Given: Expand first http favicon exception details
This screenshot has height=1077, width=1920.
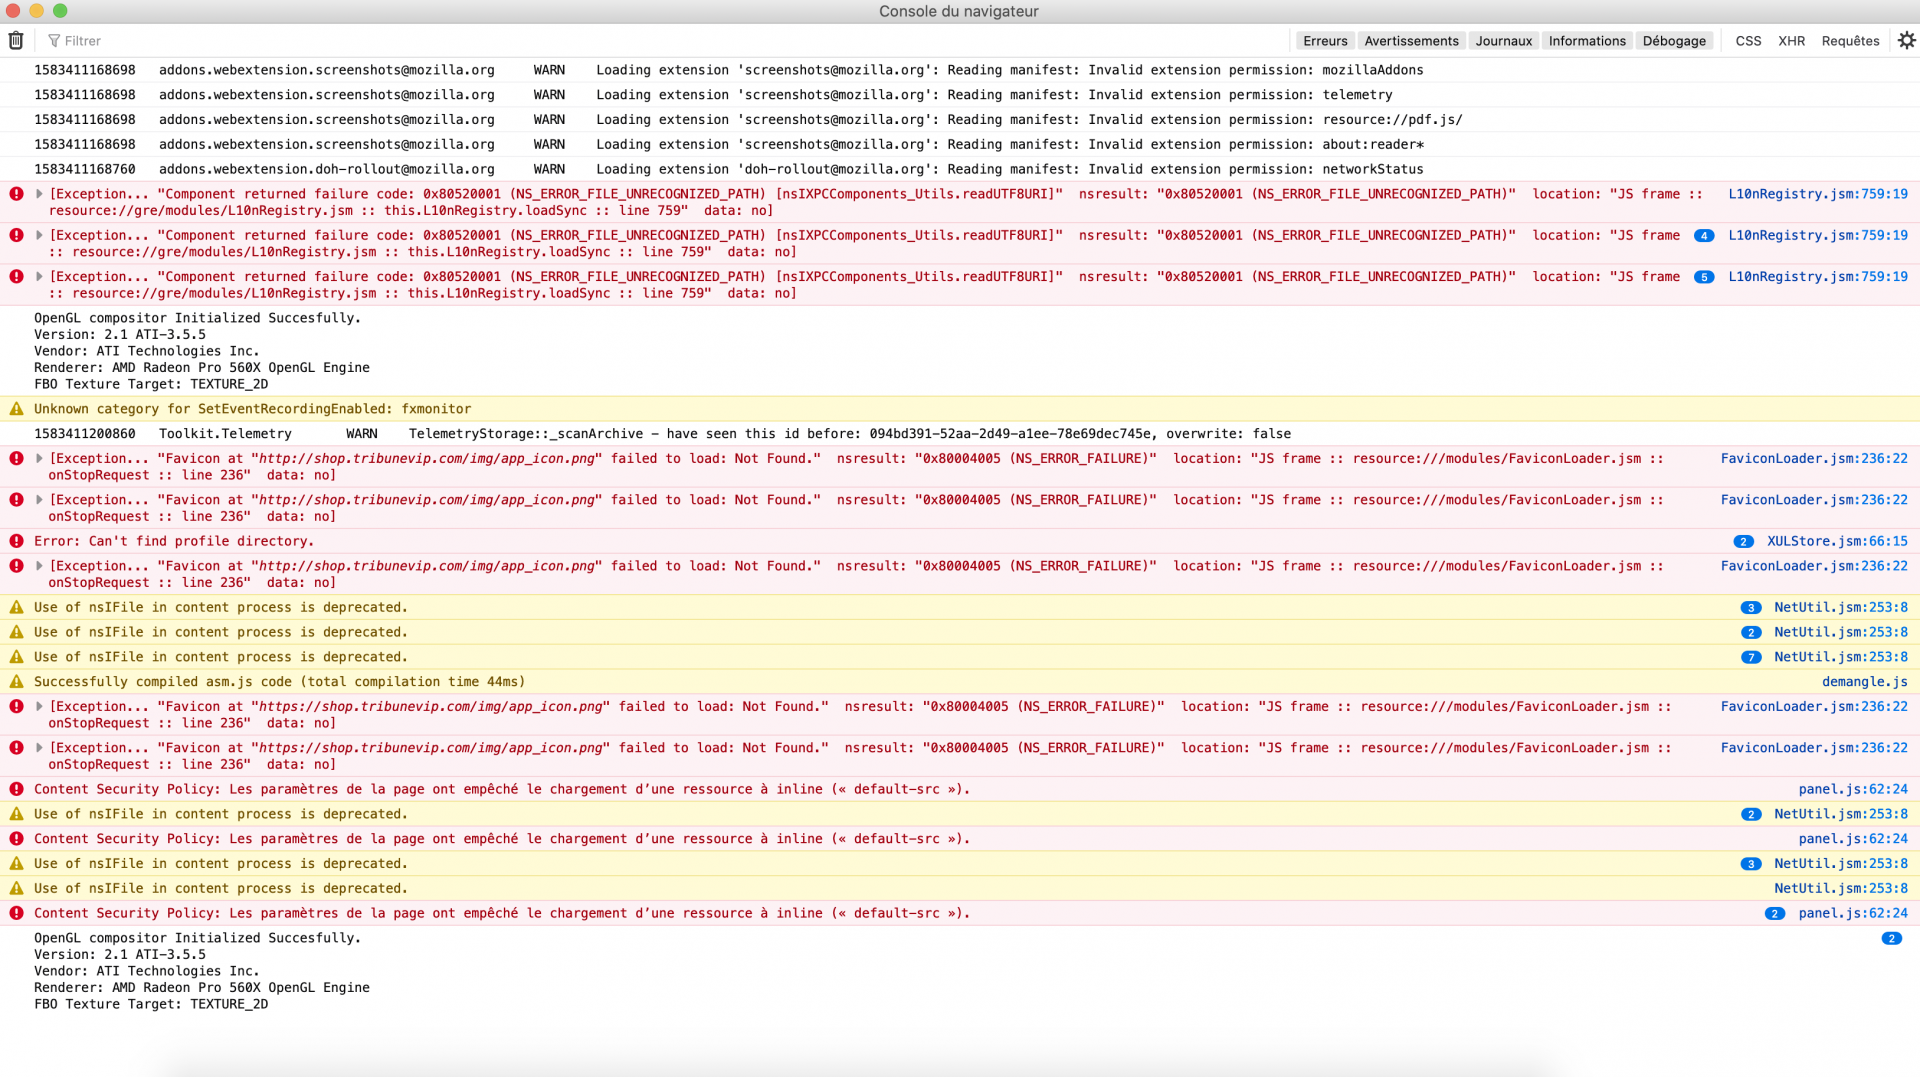Looking at the screenshot, I should coord(39,459).
